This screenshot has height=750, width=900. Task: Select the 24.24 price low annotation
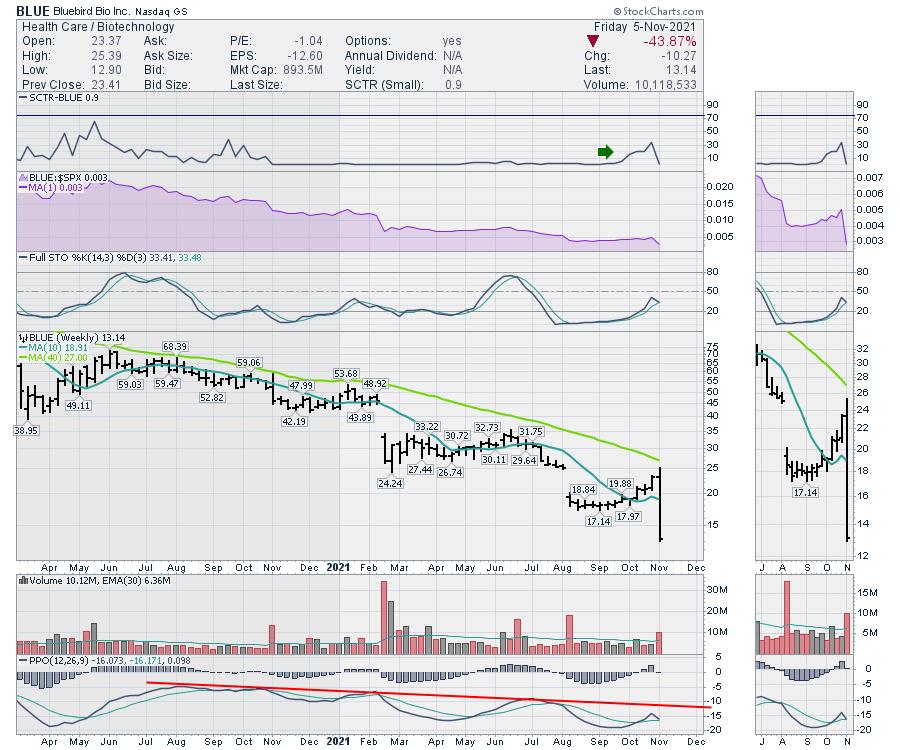coord(390,482)
